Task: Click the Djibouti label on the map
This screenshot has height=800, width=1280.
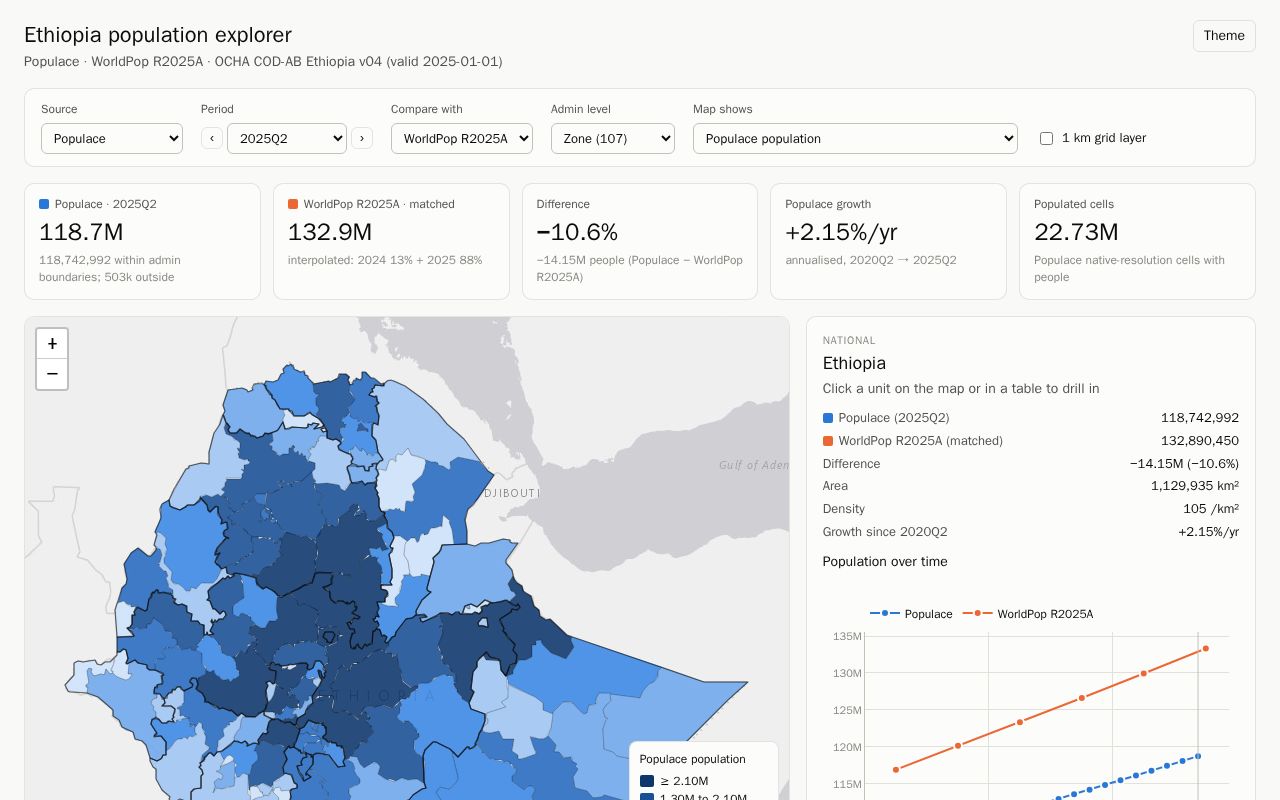Action: click(x=512, y=494)
